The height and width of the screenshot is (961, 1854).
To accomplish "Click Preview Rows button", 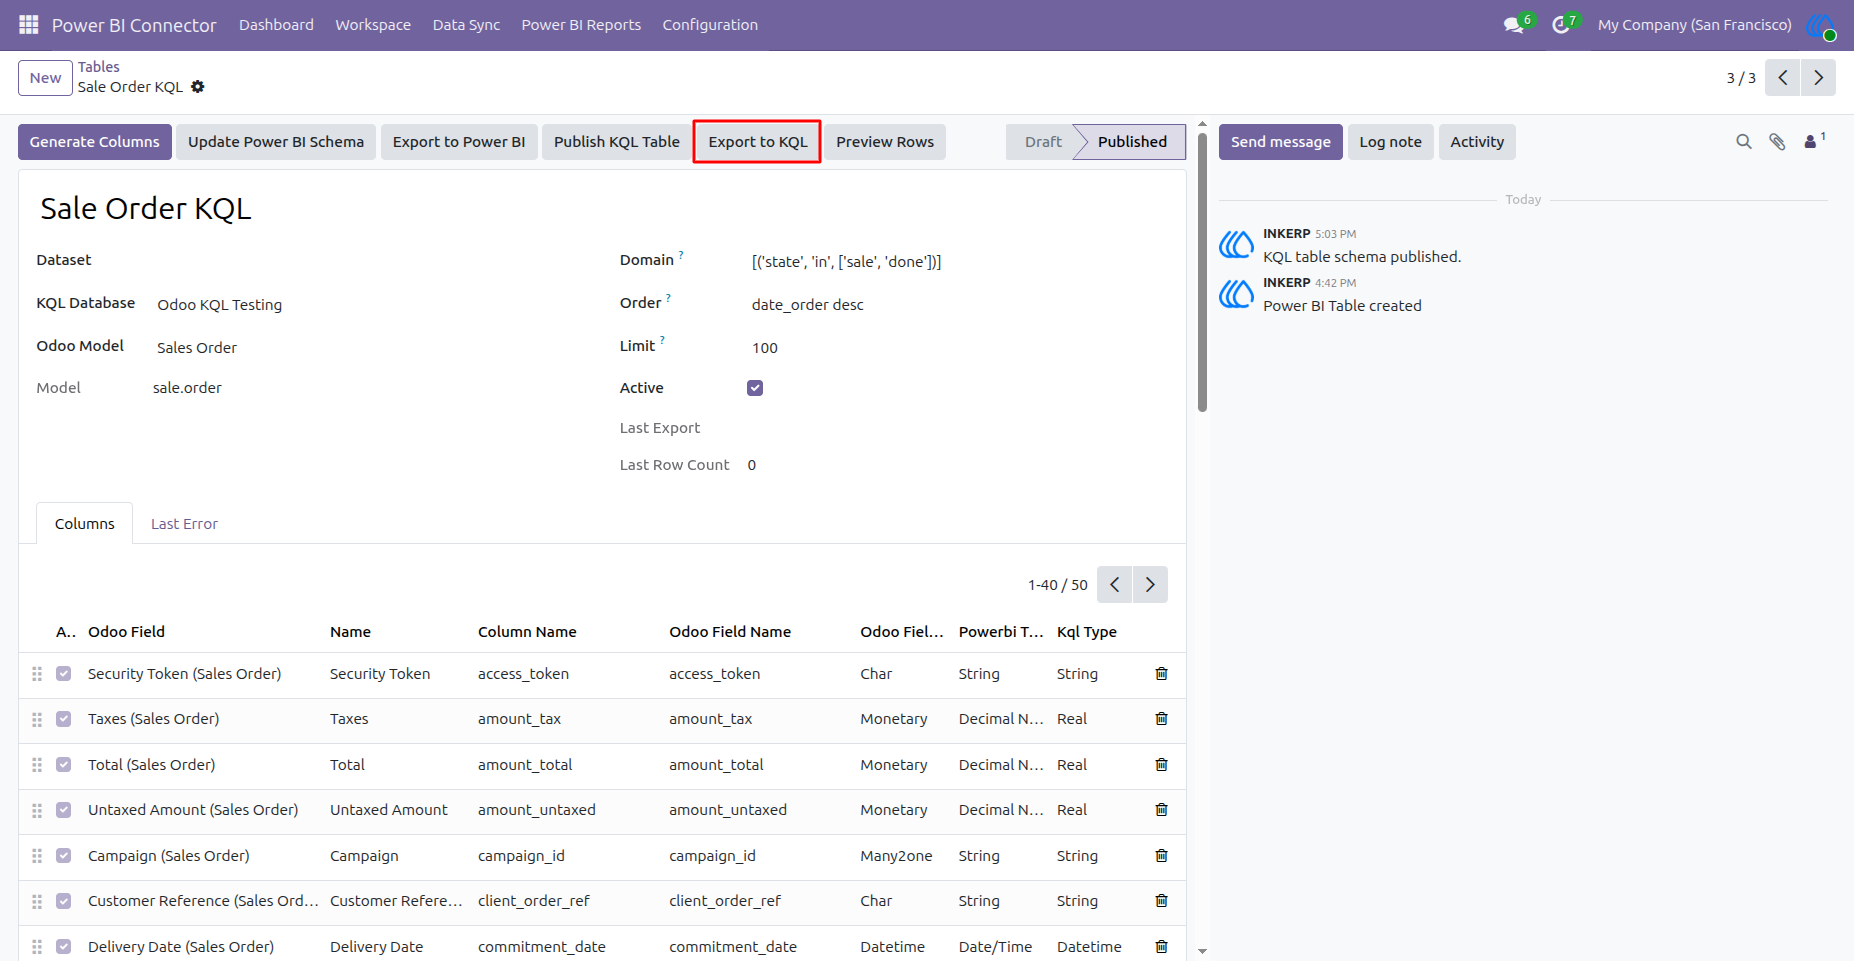I will [x=885, y=142].
